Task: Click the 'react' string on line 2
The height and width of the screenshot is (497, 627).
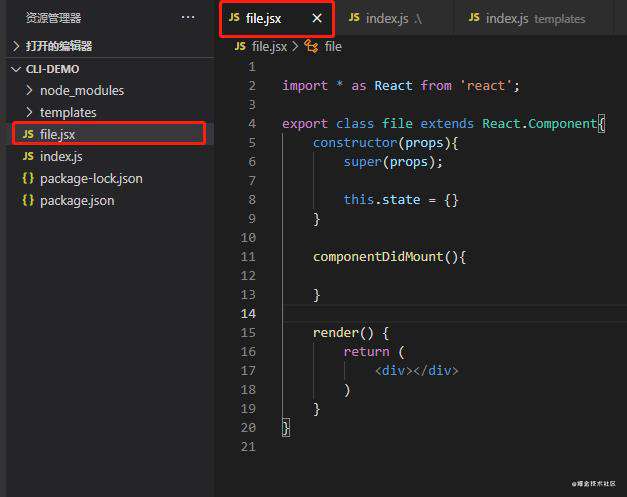Action: point(485,86)
